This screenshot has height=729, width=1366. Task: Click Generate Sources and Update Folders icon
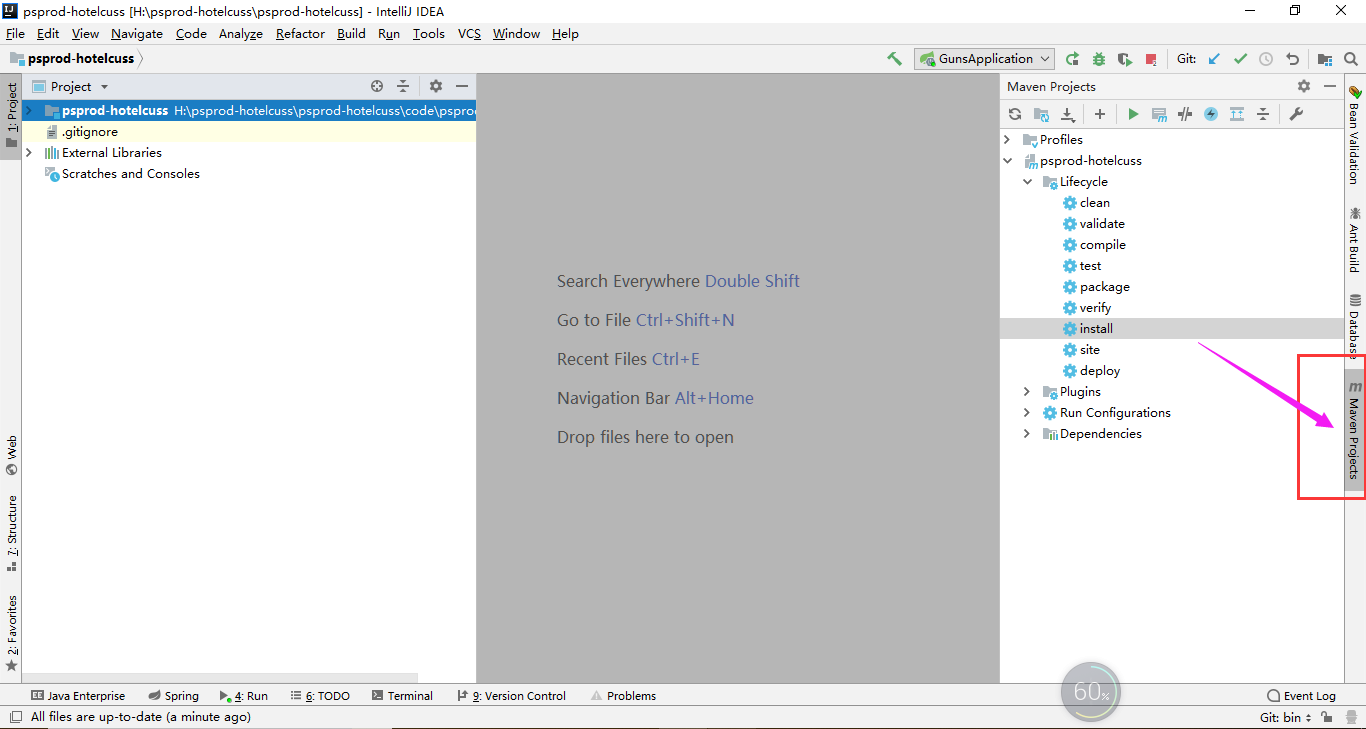tap(1041, 114)
